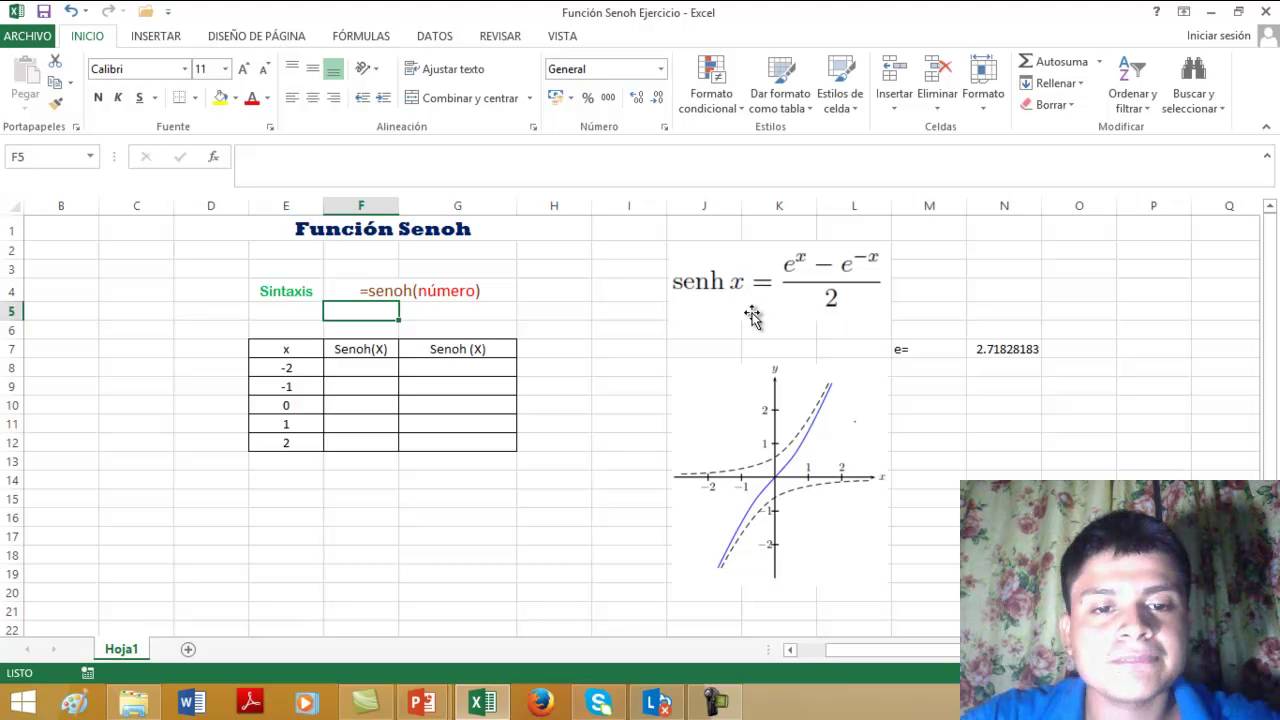The height and width of the screenshot is (720, 1280).
Task: Switch to DISEÑO DE PÁGINA tab
Action: coord(257,36)
